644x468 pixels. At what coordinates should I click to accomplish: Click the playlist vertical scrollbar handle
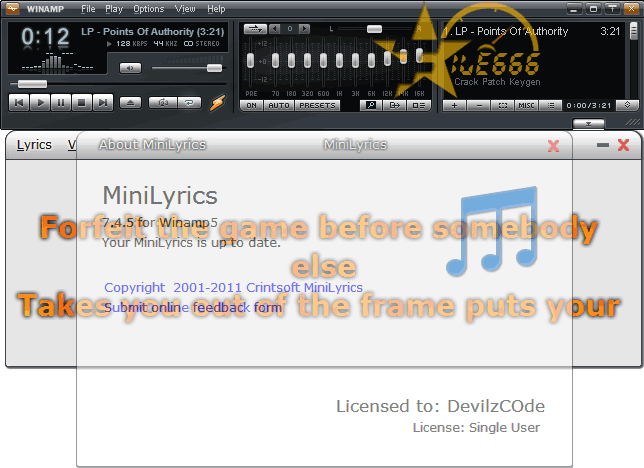pos(634,31)
